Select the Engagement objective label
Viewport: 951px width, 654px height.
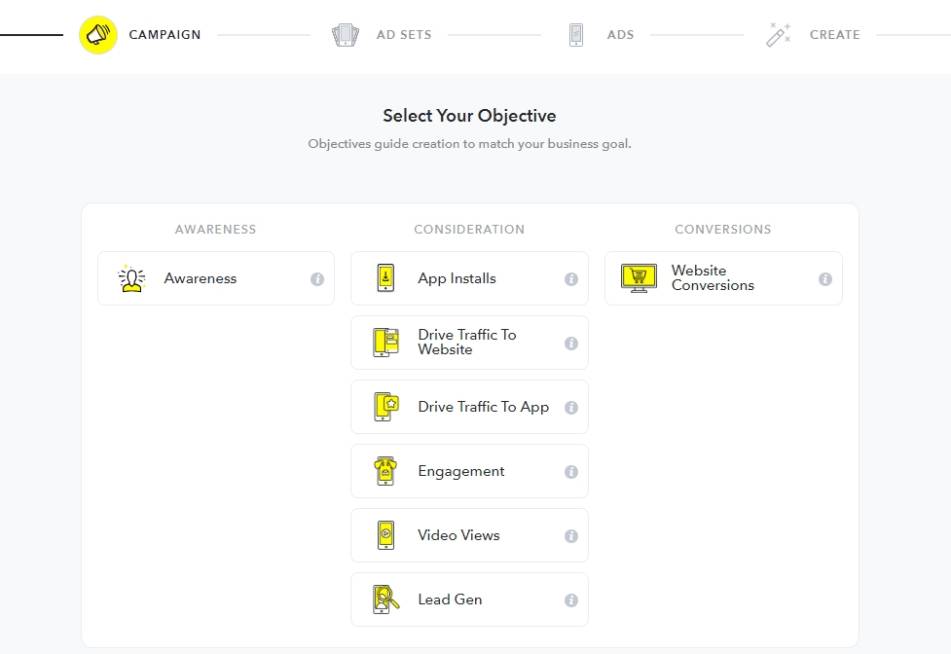[461, 471]
